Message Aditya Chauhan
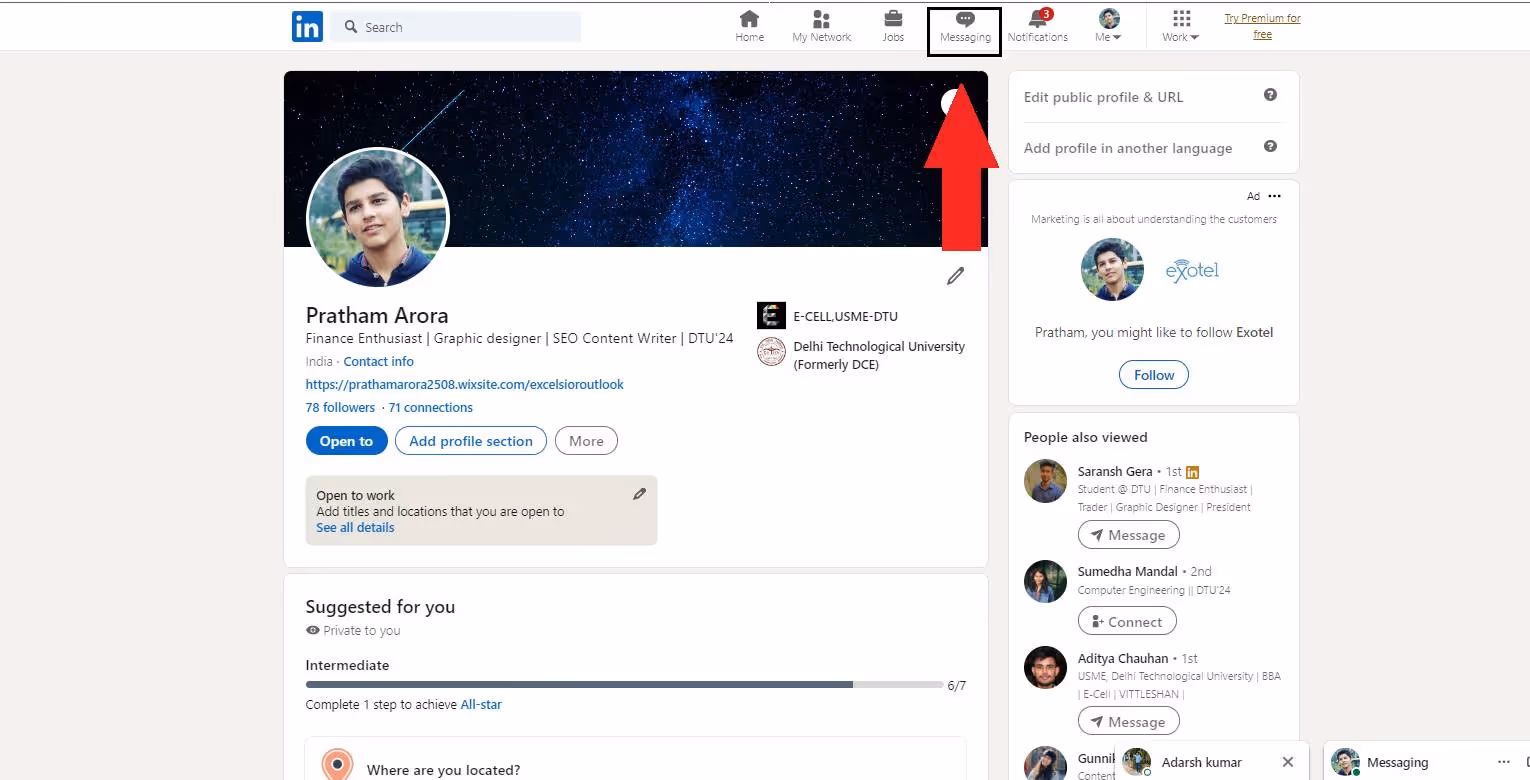The height and width of the screenshot is (780, 1530). tap(1128, 721)
